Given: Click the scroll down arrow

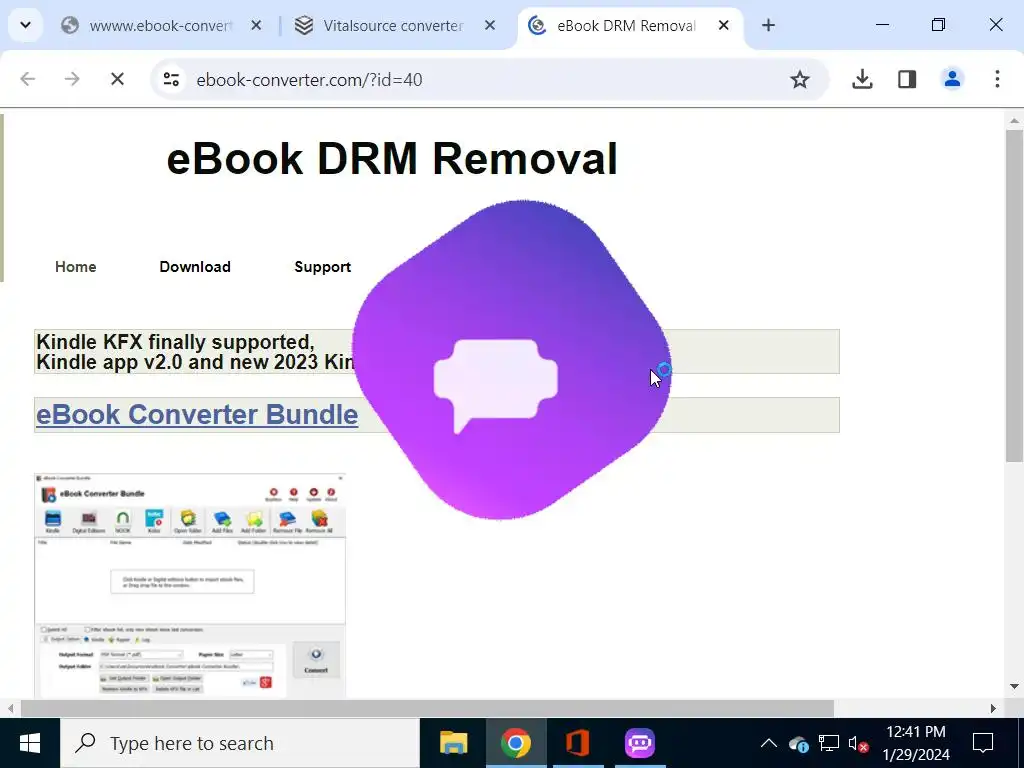Looking at the screenshot, I should 1014,686.
